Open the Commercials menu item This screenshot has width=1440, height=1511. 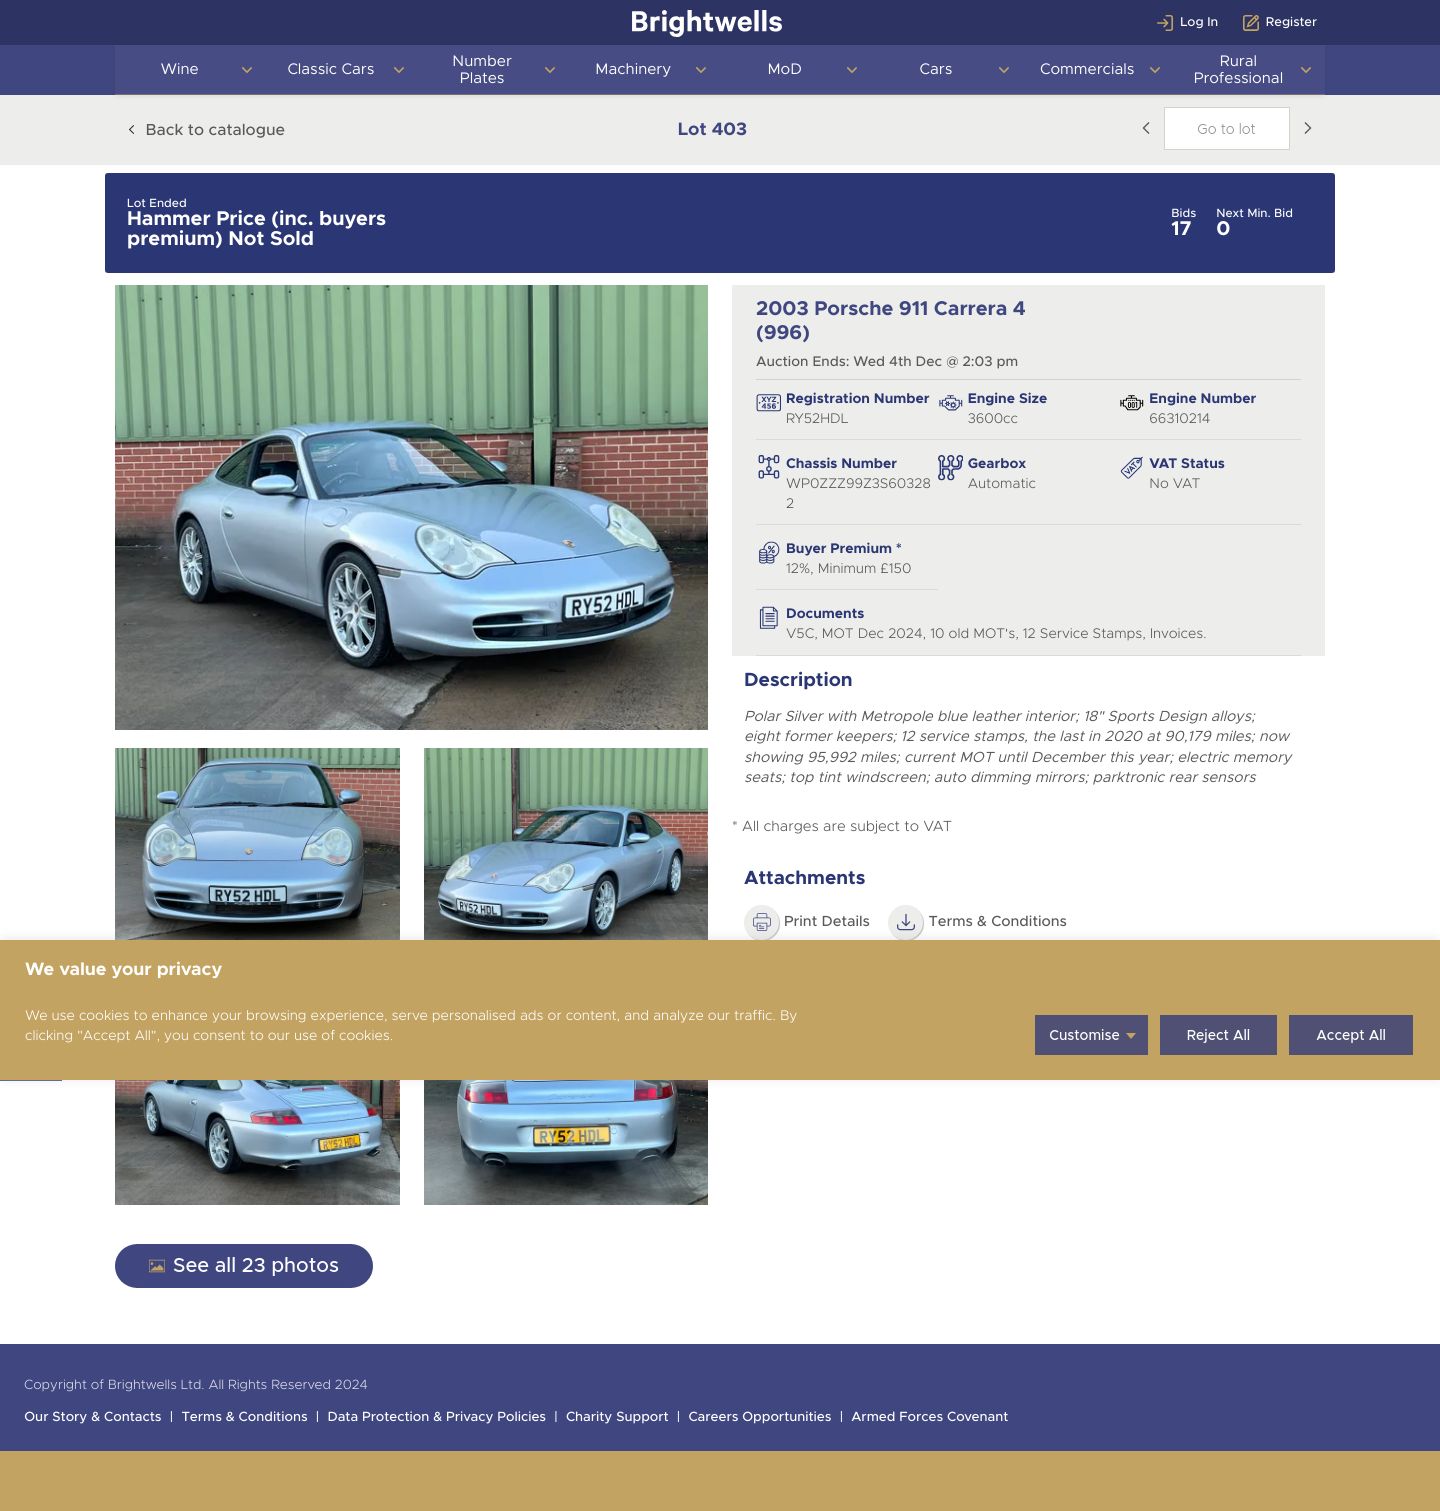1087,69
